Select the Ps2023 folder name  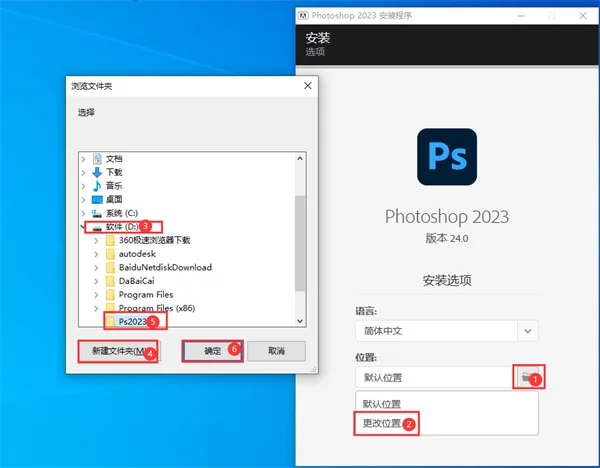tap(132, 321)
